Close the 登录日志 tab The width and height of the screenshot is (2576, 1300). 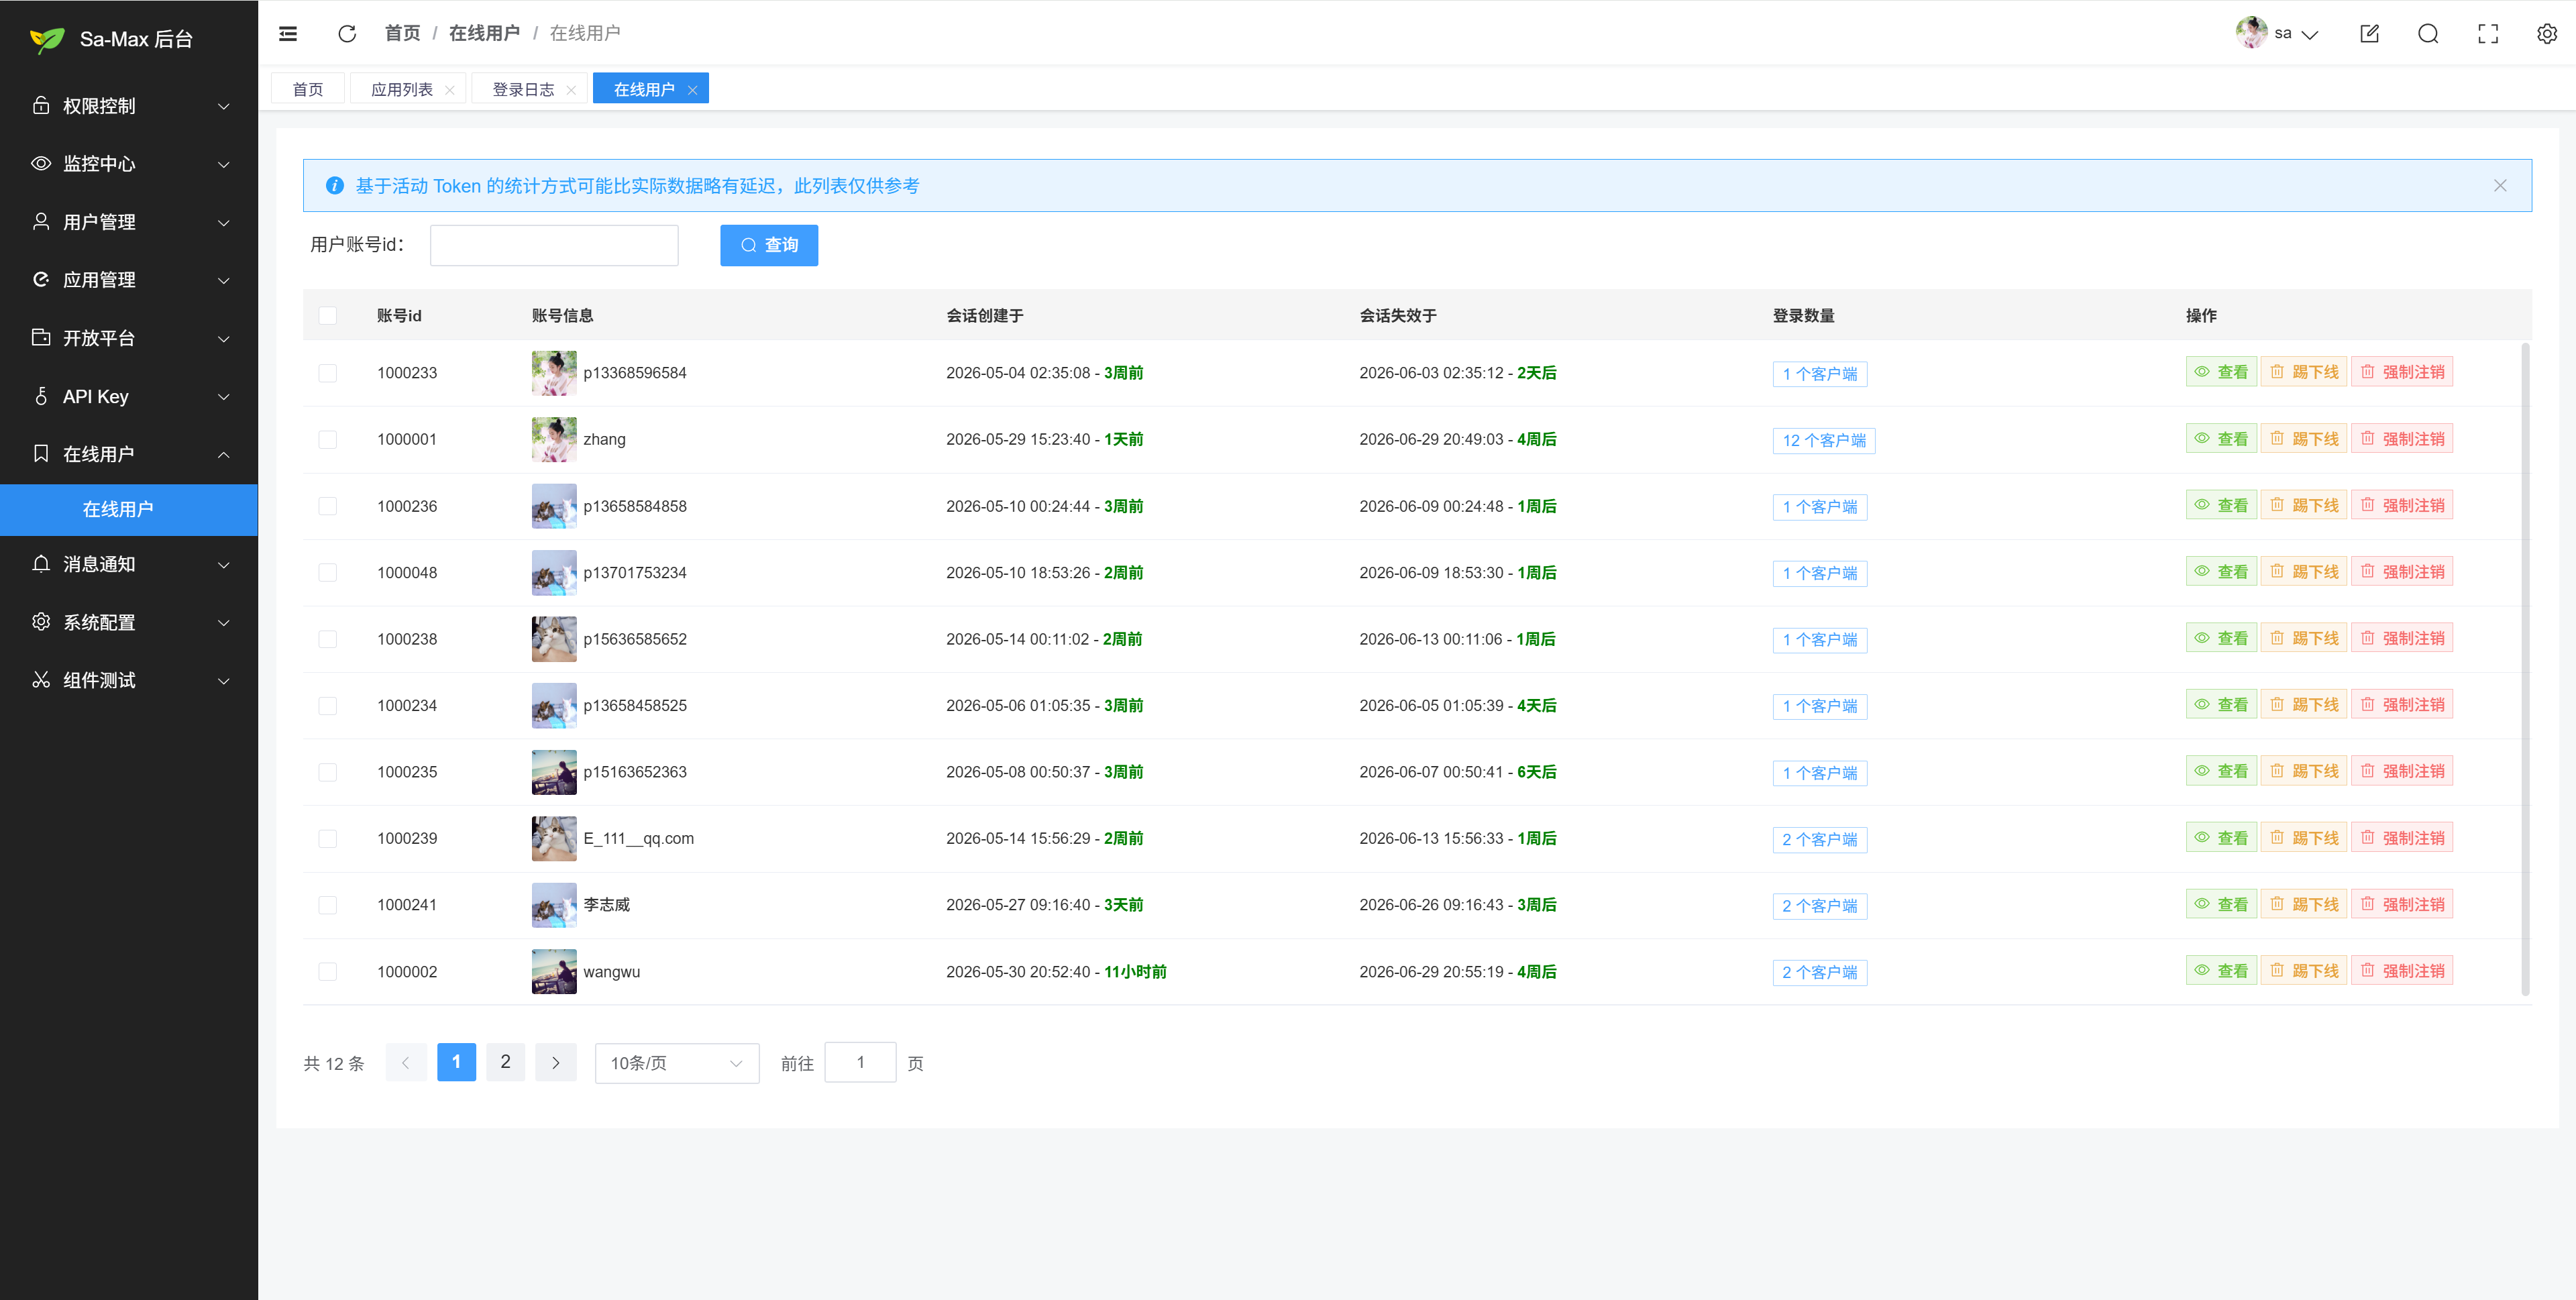tap(571, 90)
